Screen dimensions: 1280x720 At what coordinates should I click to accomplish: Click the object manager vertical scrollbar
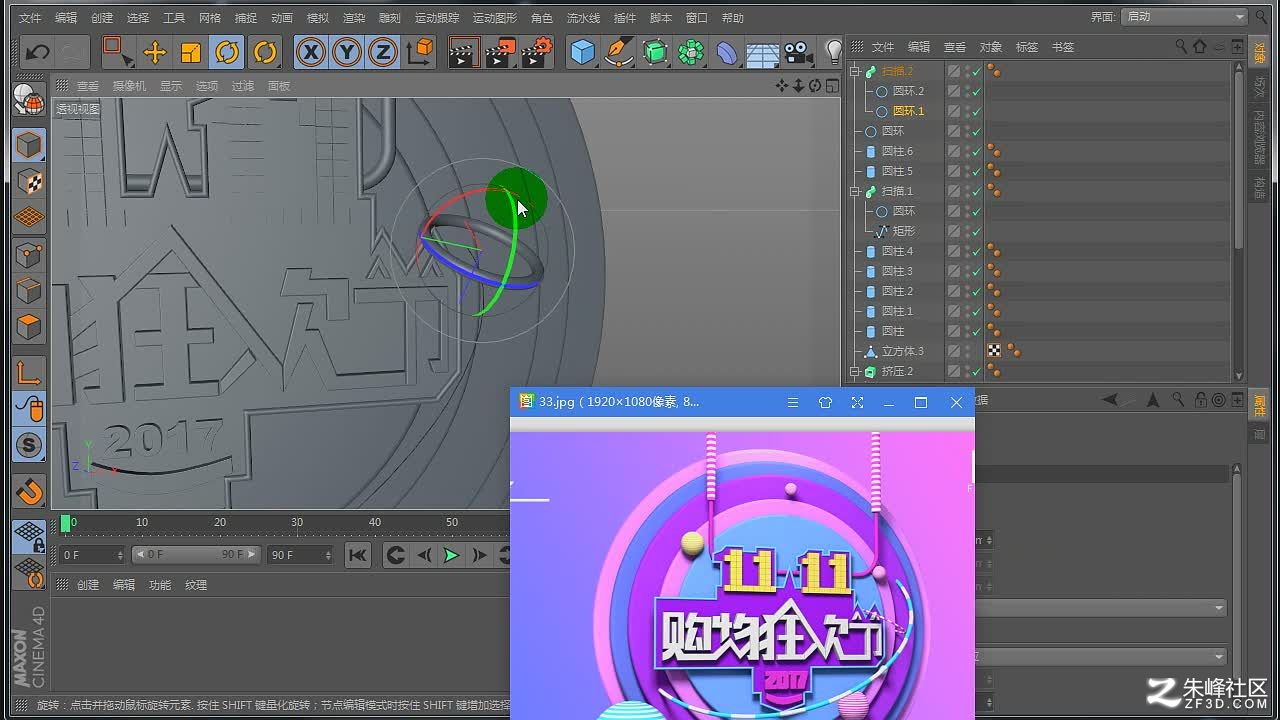1239,160
